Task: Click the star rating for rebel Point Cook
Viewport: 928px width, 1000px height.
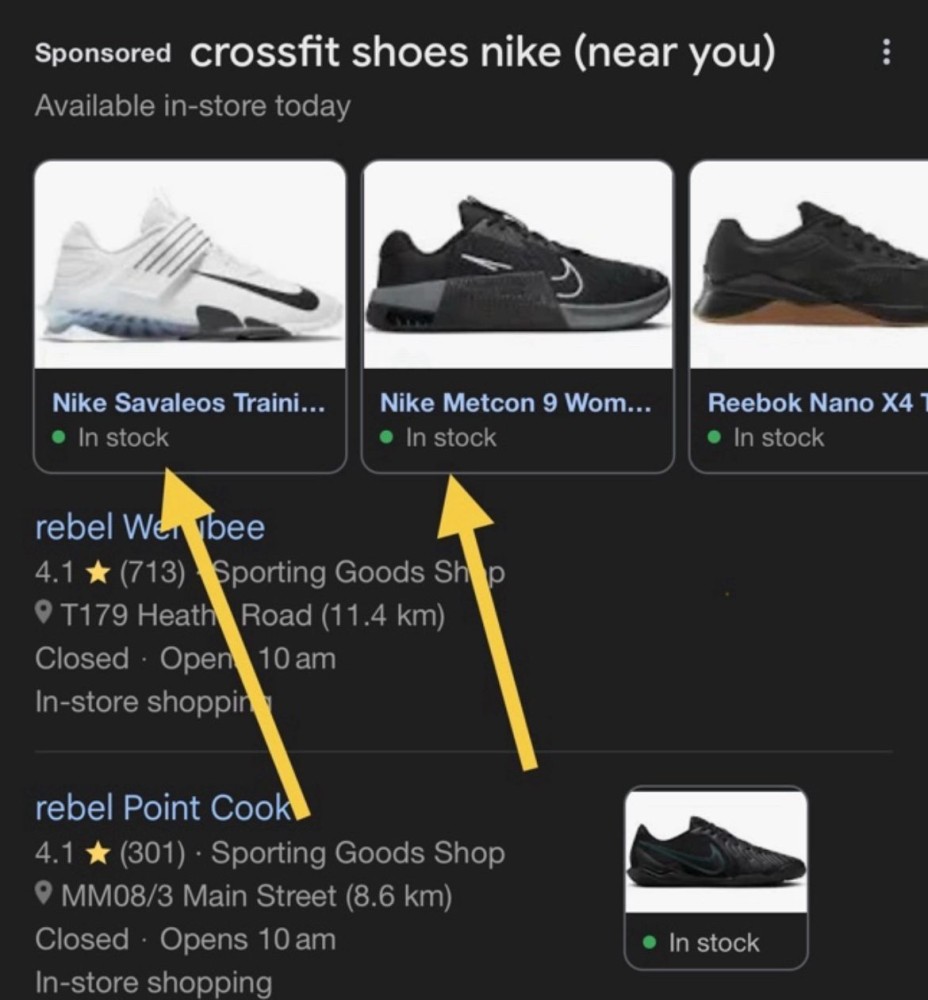Action: [x=97, y=853]
